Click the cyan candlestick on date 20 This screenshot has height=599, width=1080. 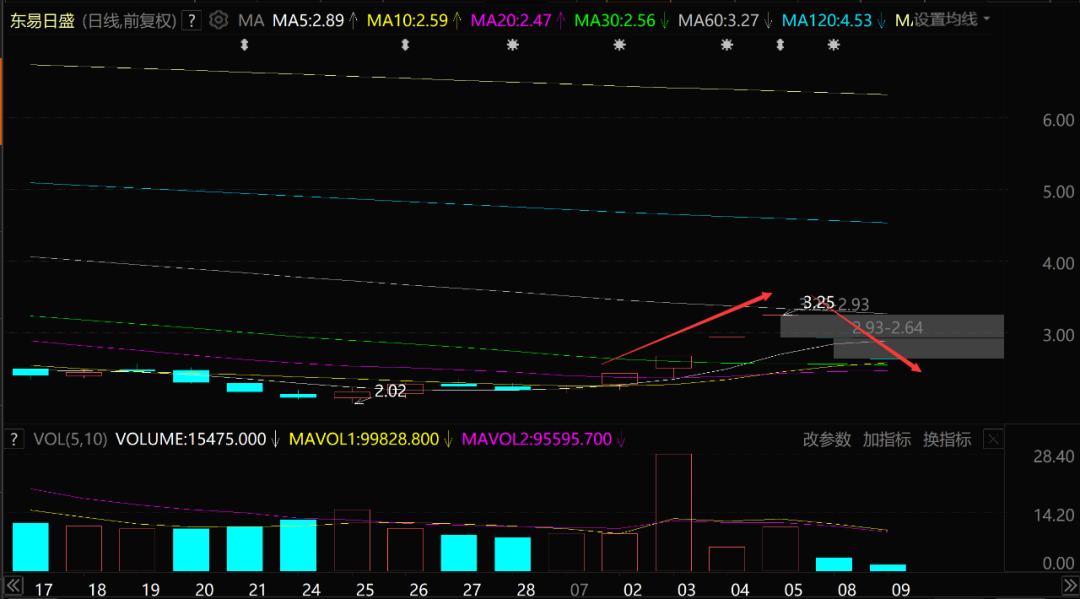(x=191, y=376)
